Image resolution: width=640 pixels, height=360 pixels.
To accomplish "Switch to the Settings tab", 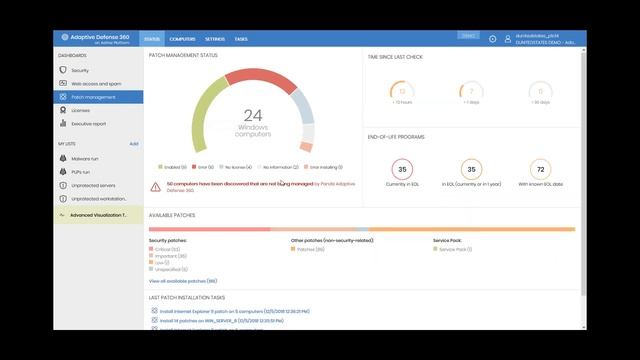I will [215, 39].
